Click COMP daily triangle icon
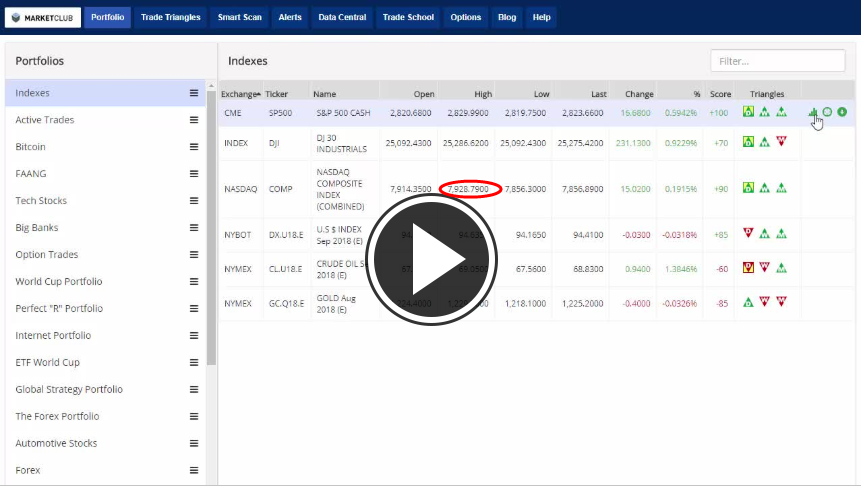 pos(748,188)
